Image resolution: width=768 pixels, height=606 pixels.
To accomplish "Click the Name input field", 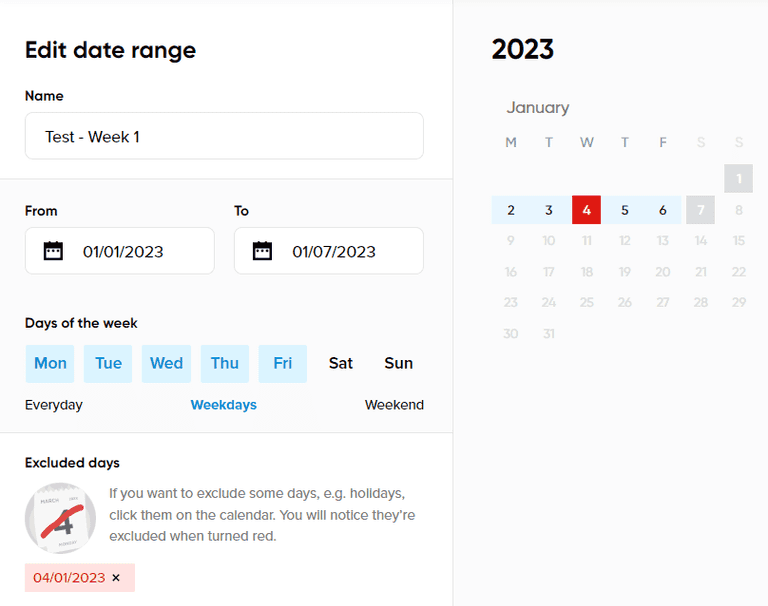I will pos(224,136).
